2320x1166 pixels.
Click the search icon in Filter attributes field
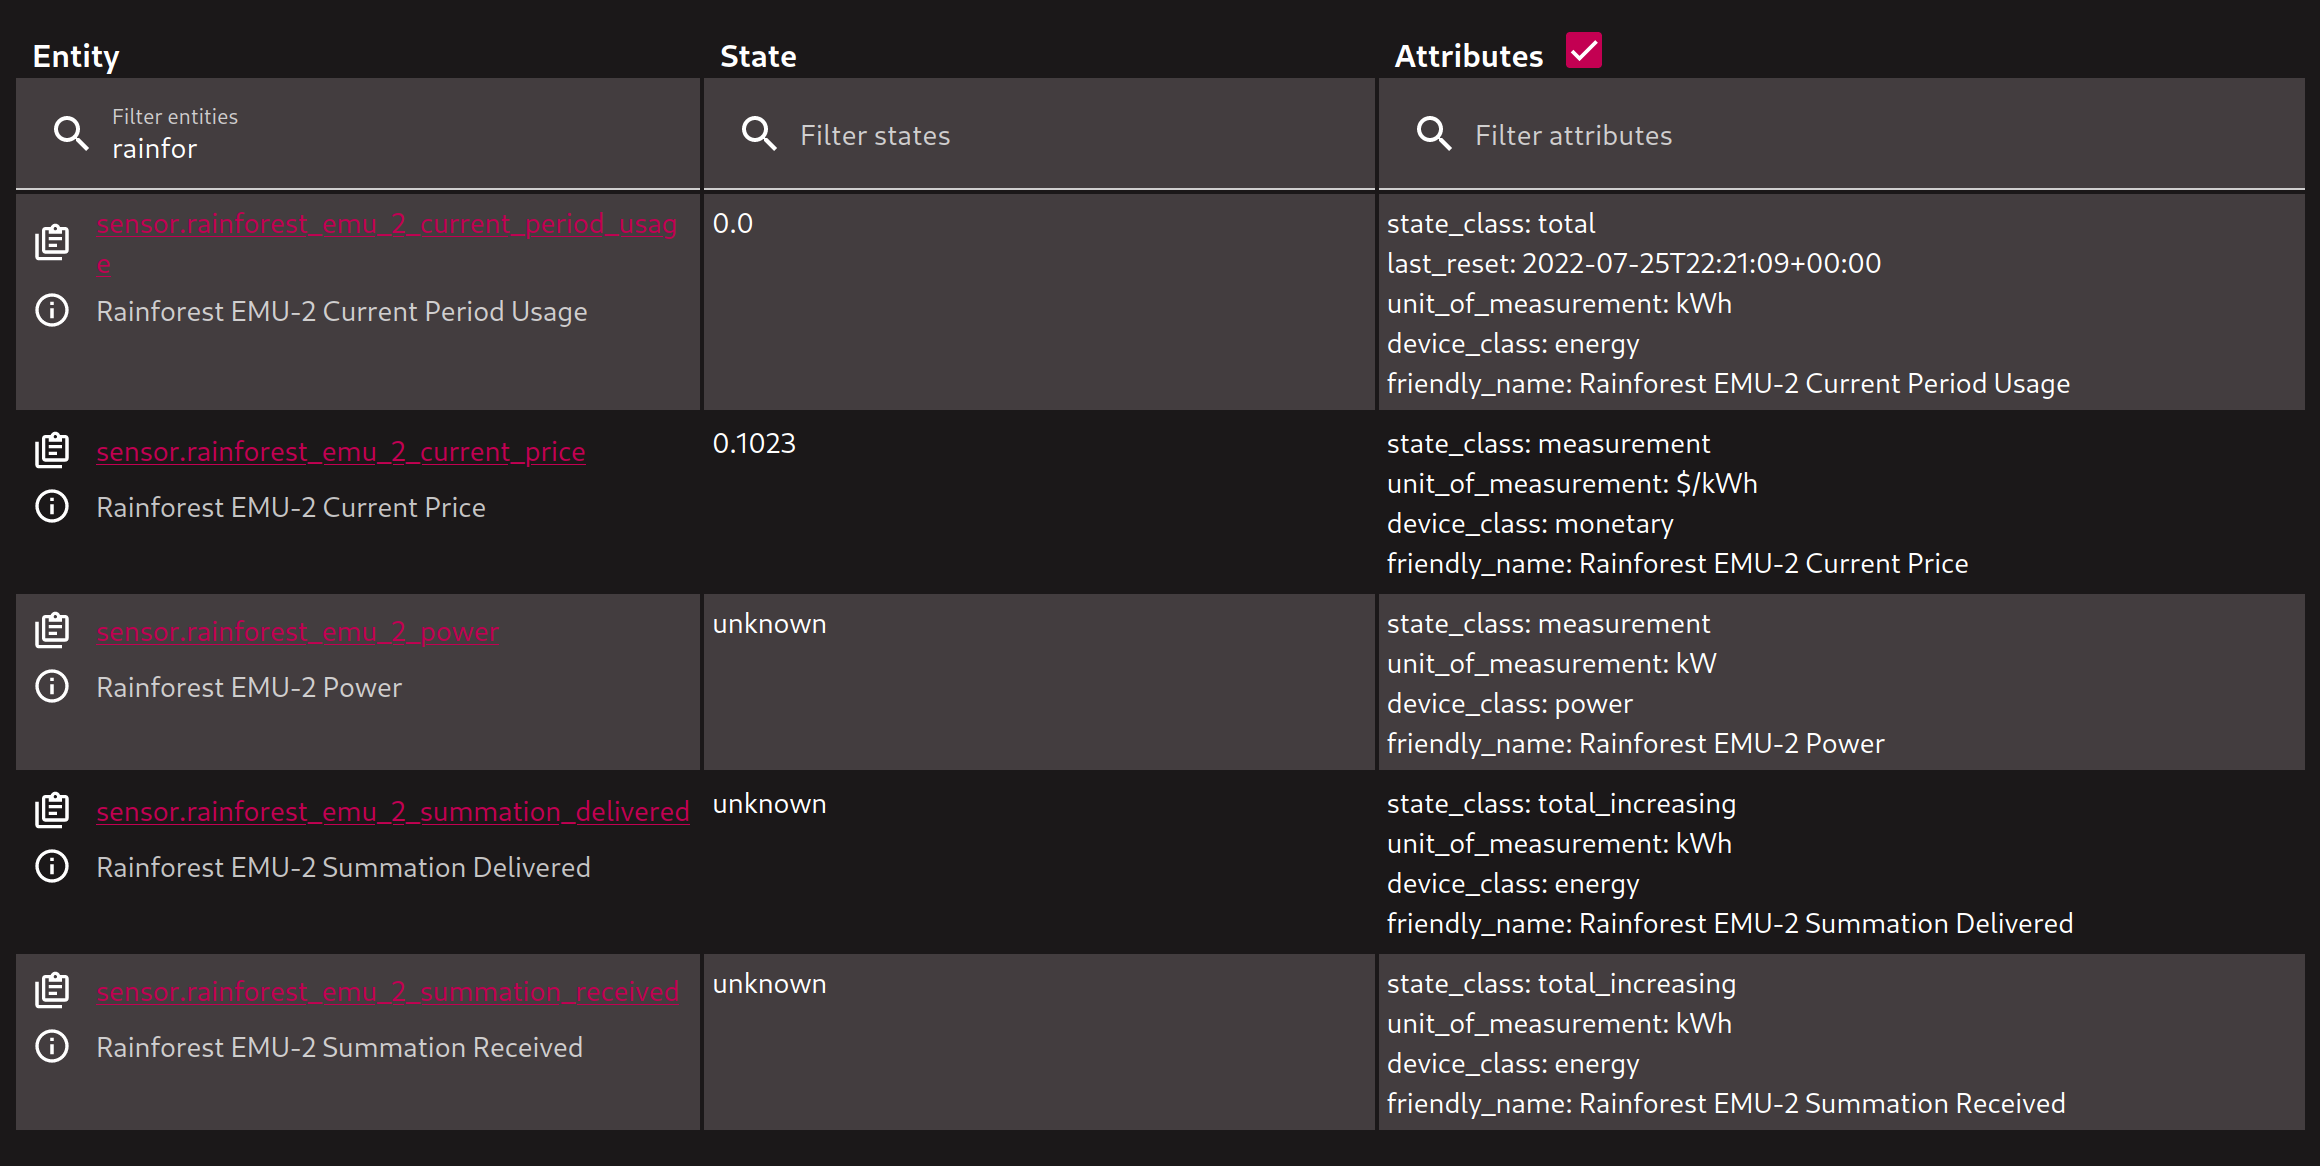tap(1434, 132)
